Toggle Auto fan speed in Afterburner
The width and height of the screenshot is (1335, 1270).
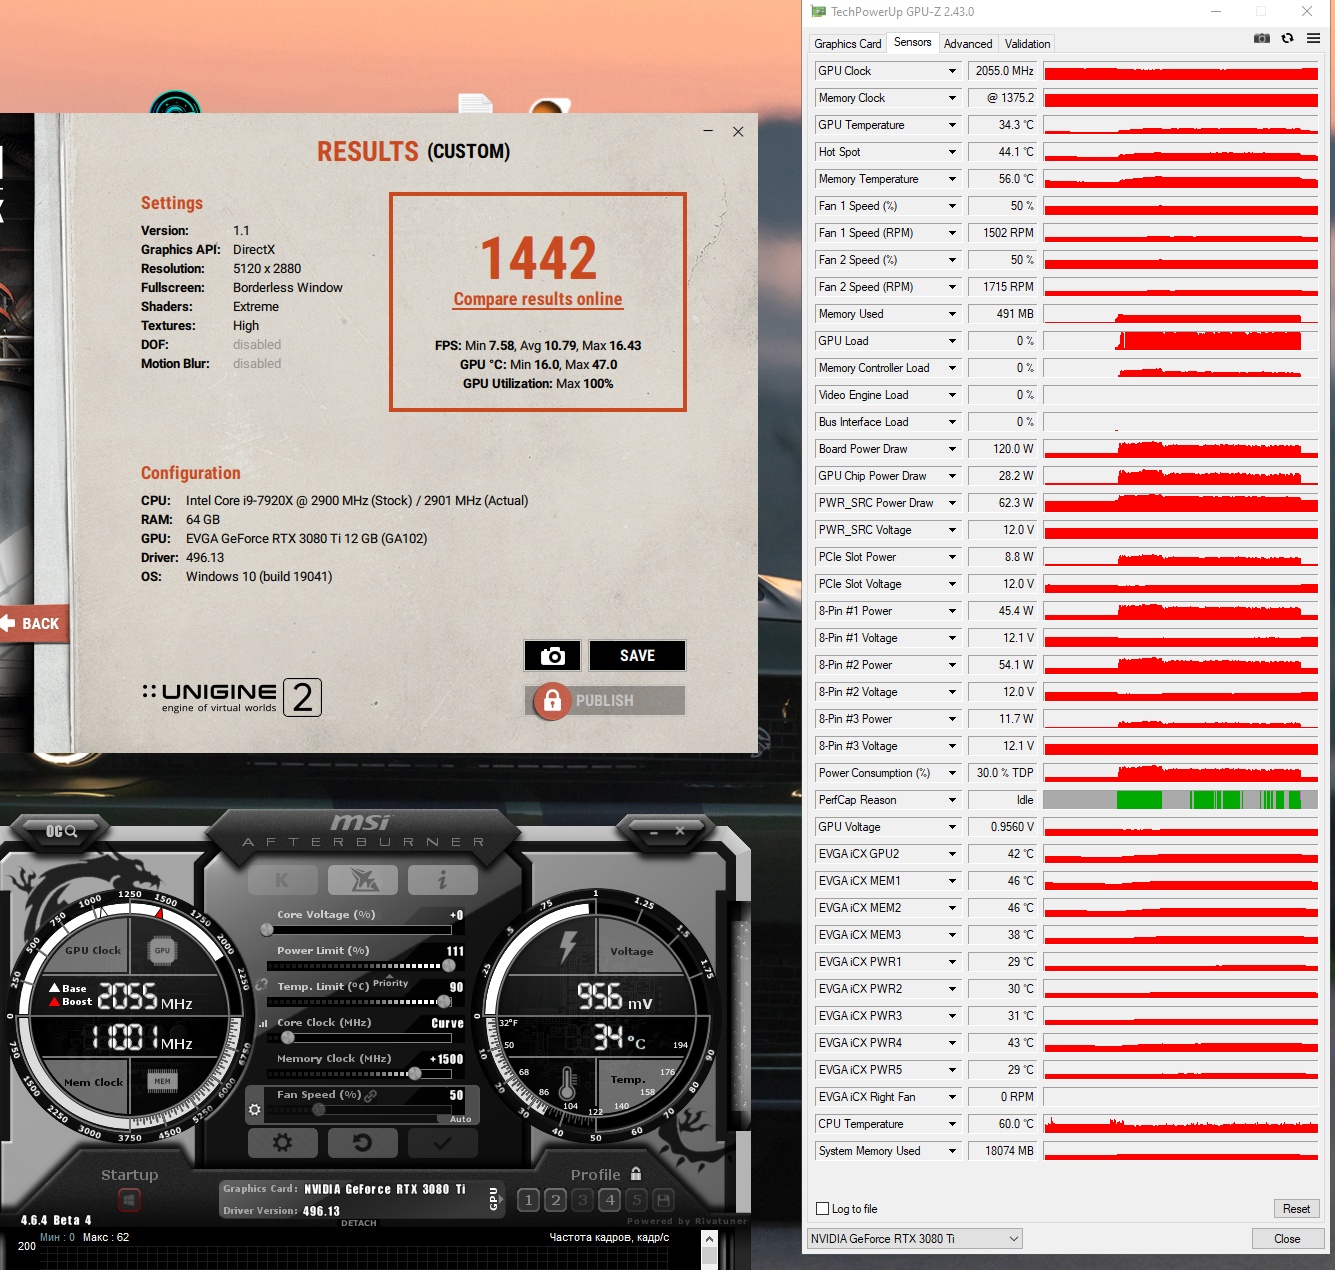460,1119
